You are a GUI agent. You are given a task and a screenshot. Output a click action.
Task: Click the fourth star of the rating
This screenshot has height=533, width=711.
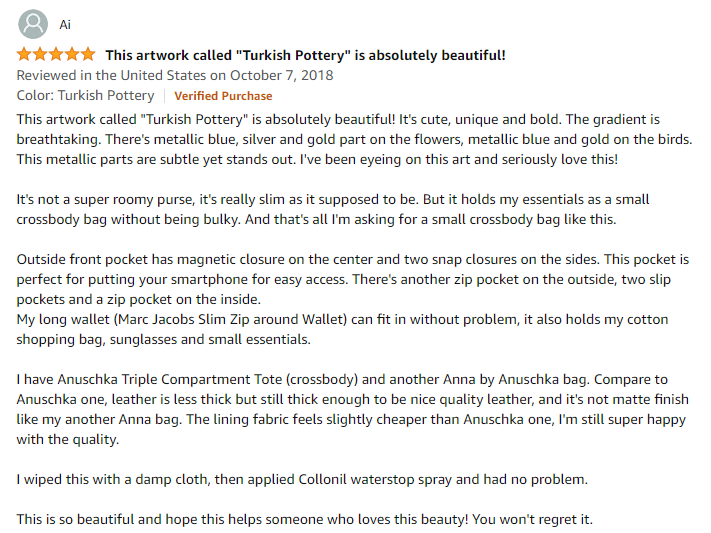72,55
